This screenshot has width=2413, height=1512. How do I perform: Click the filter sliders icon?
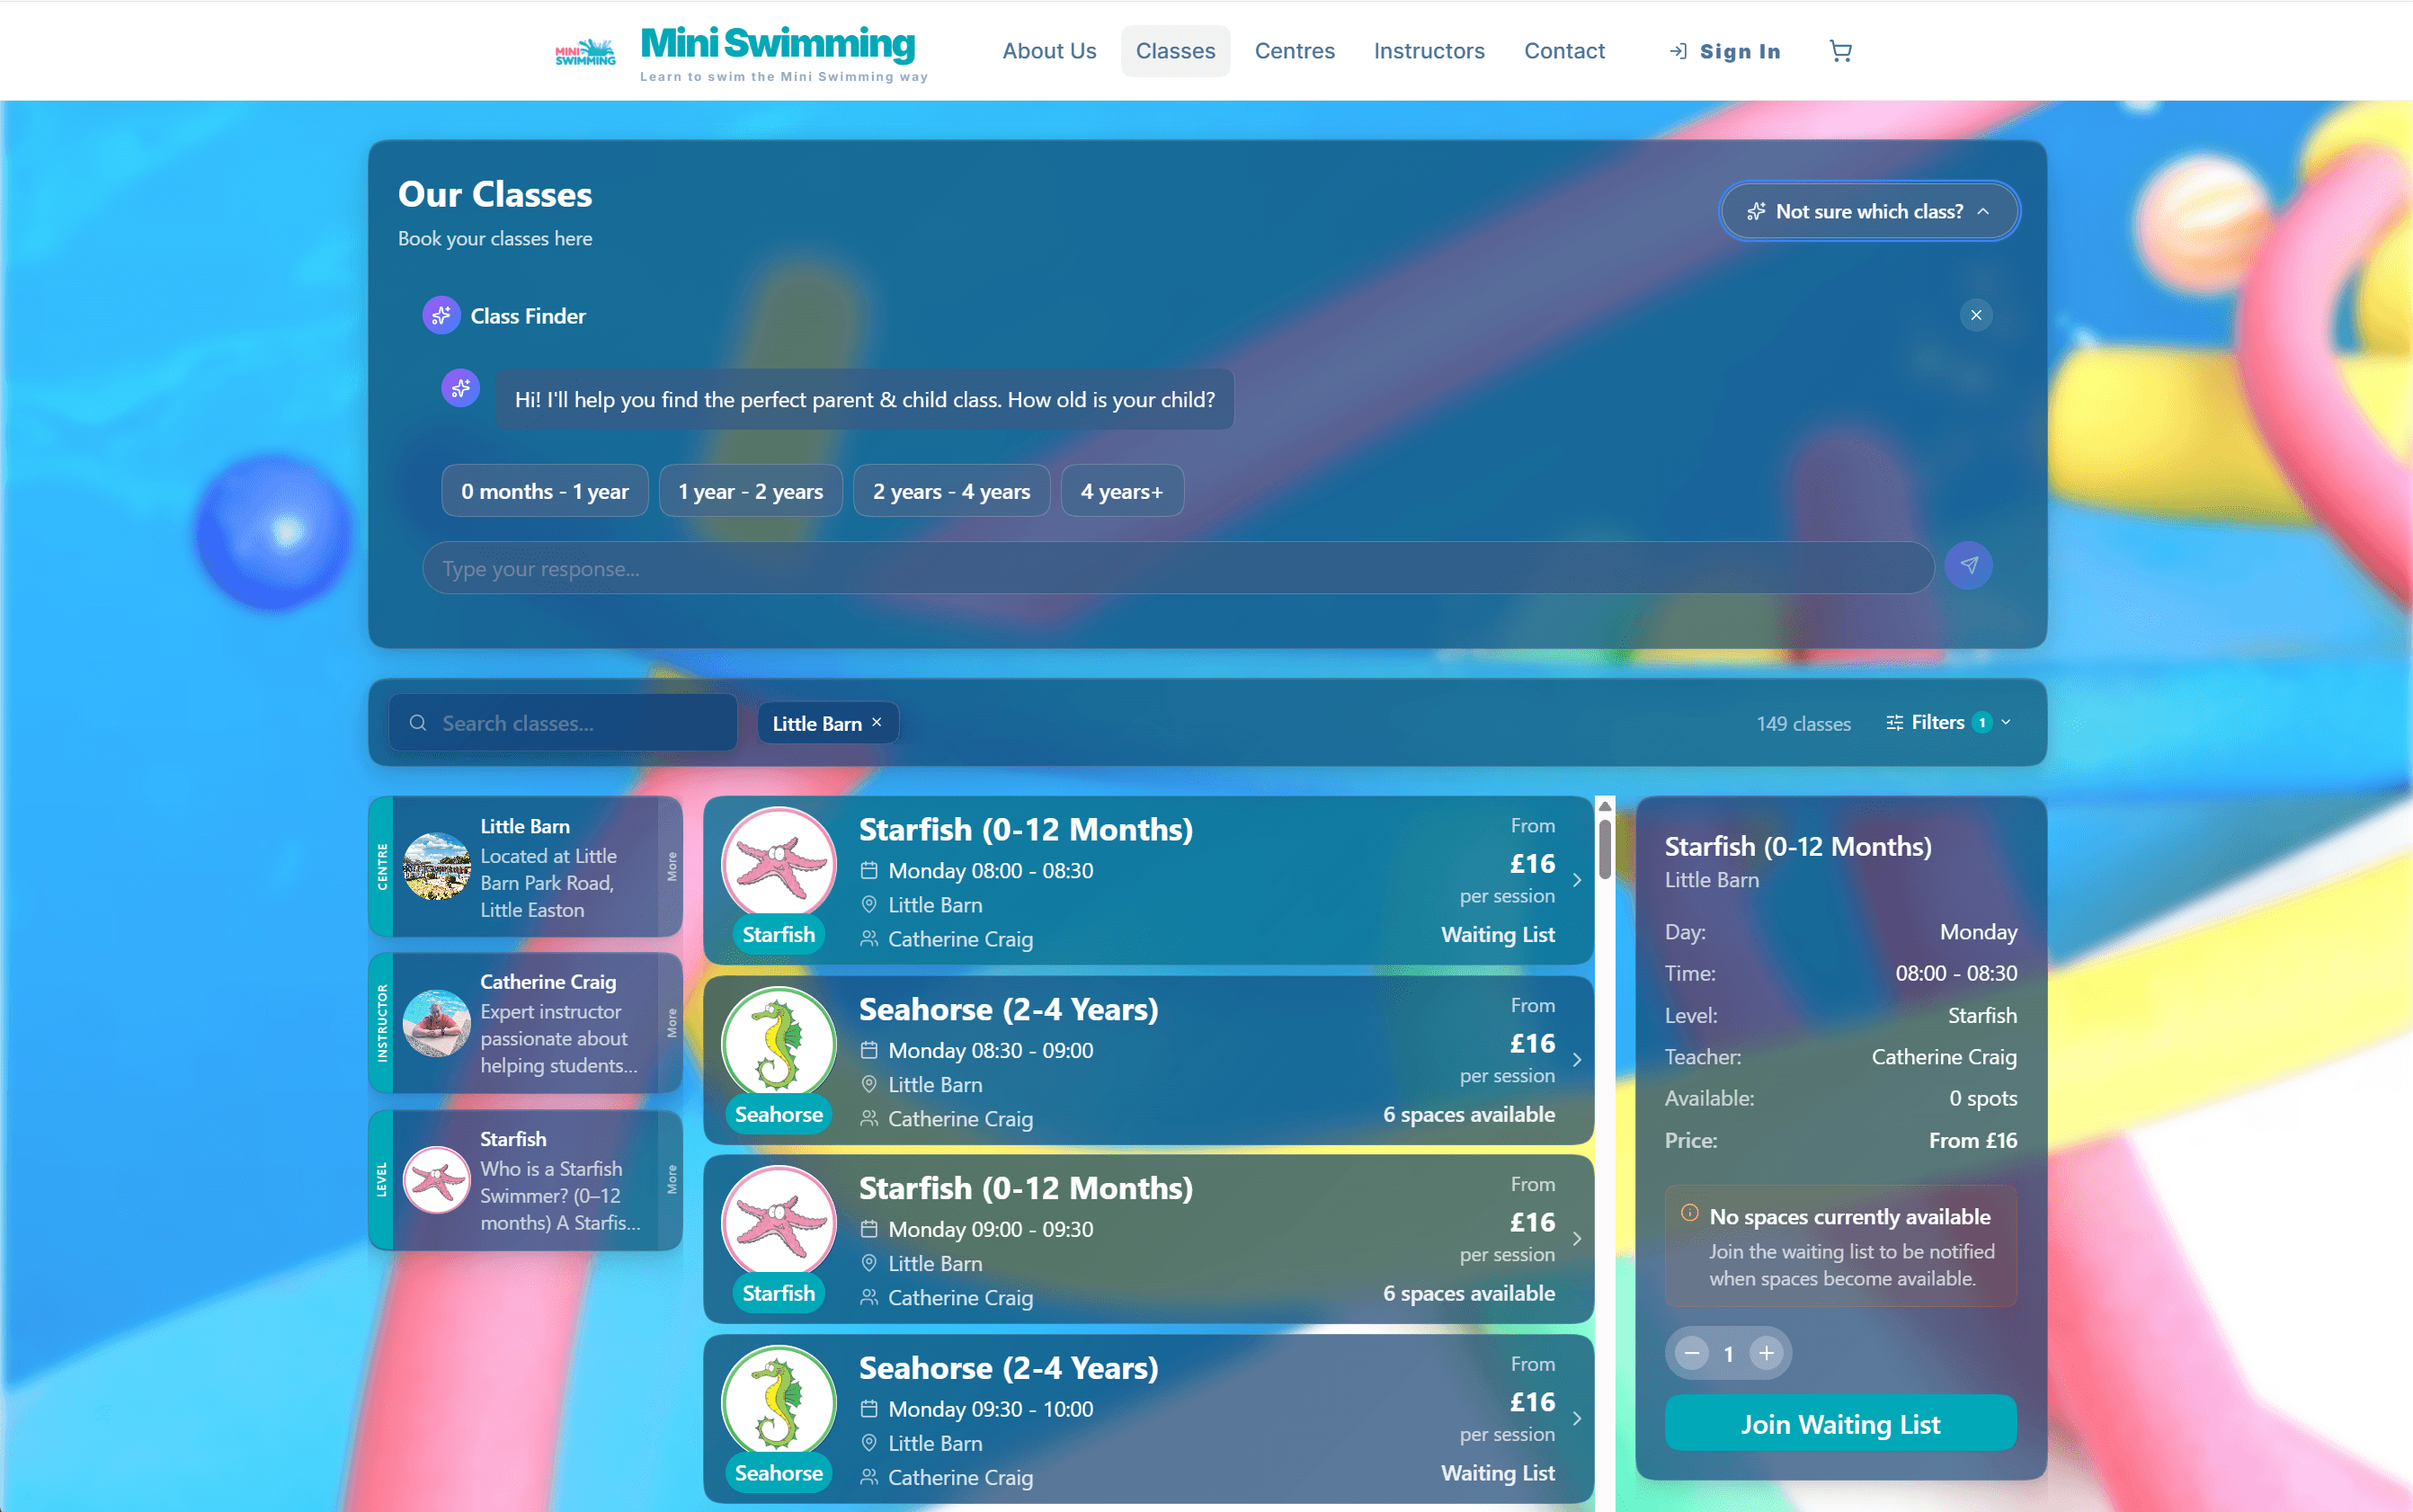point(1893,722)
